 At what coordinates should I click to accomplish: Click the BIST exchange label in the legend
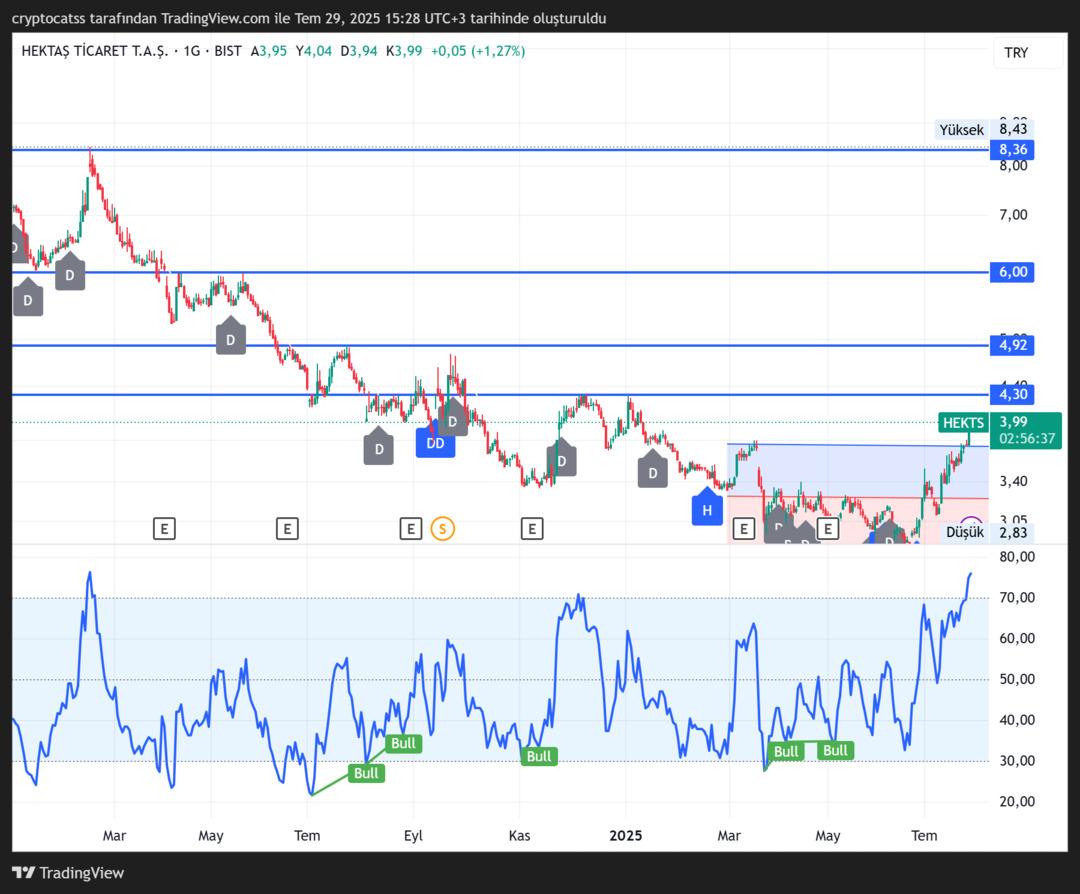228,51
